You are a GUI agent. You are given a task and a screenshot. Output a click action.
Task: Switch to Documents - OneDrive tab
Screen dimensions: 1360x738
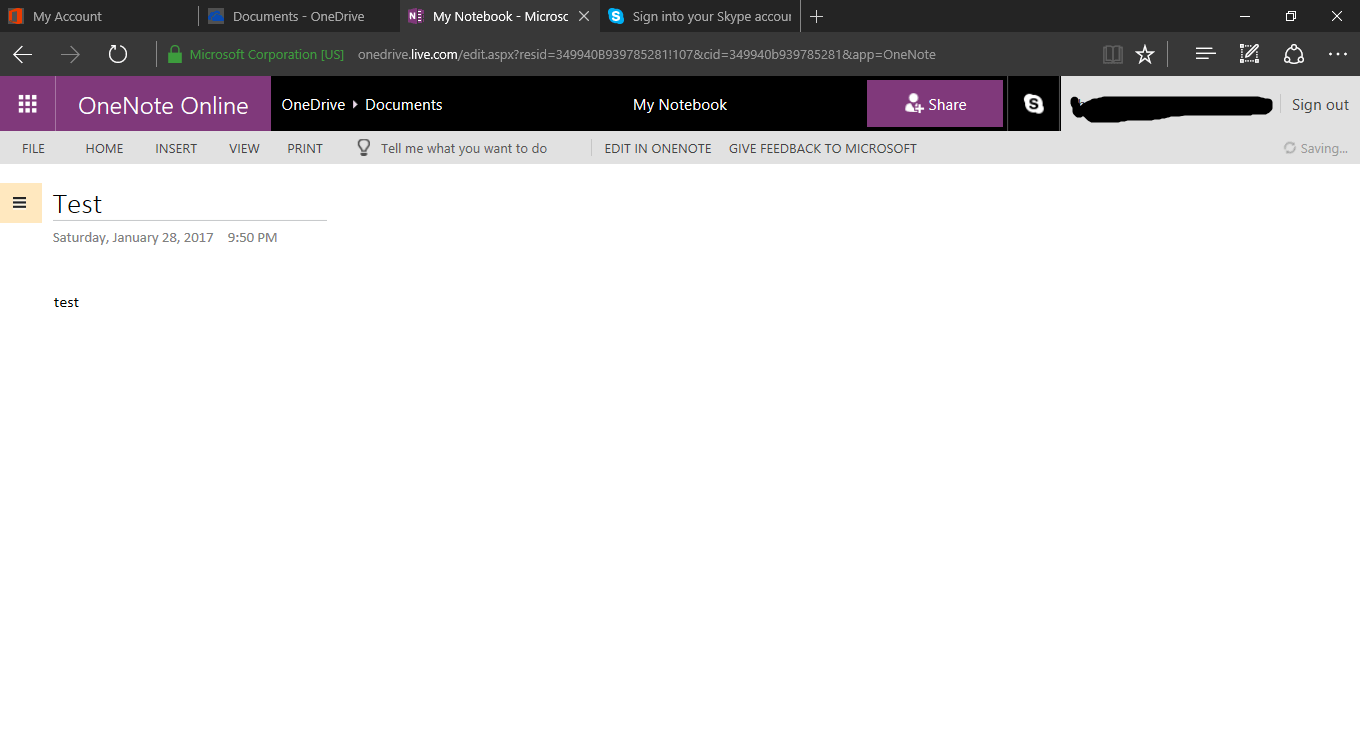[299, 16]
